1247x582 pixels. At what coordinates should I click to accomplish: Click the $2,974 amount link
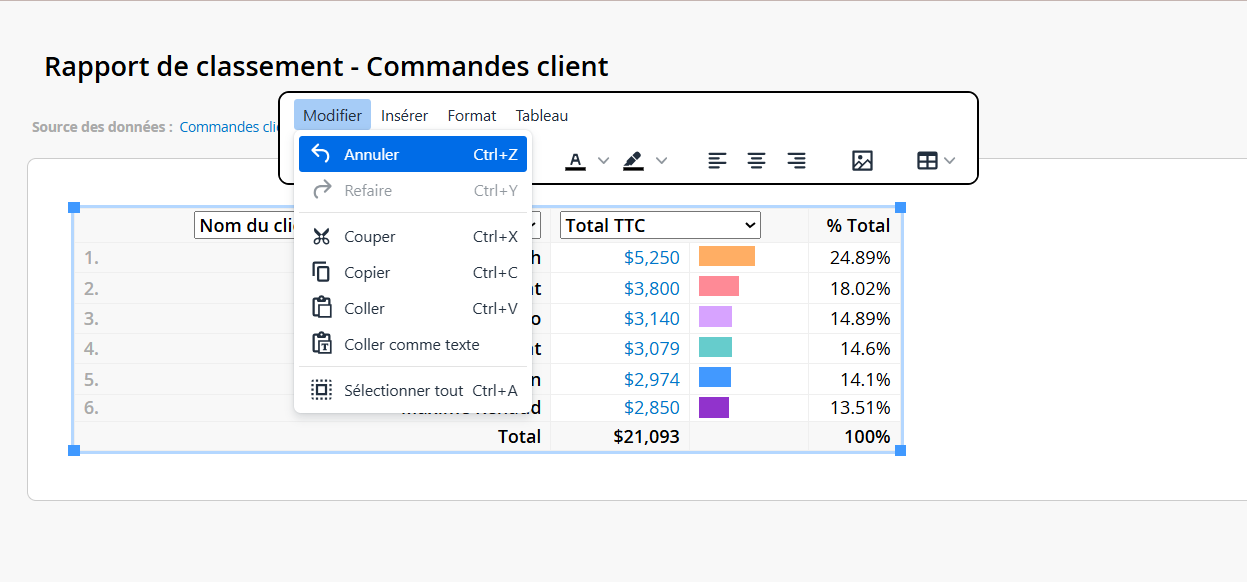click(x=652, y=379)
